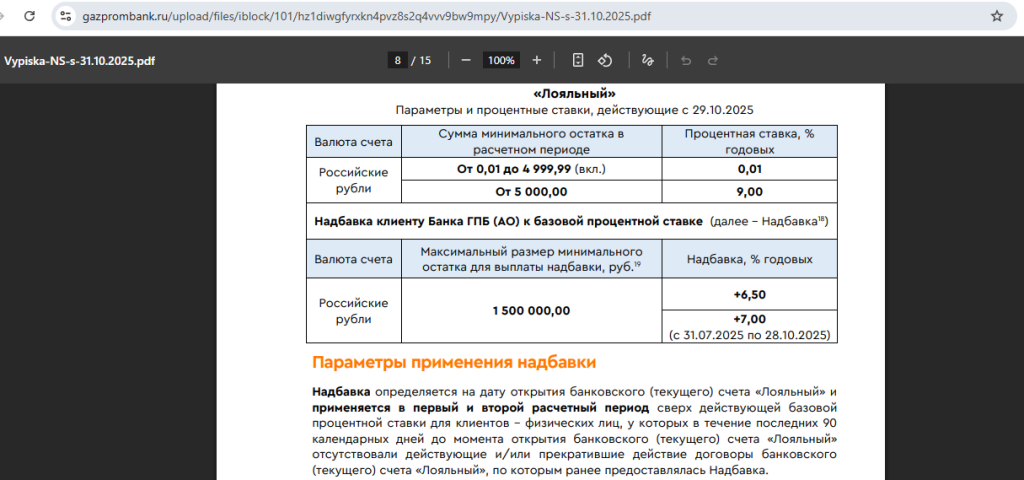Zoom out the PDF with minus button
Screen dimensions: 1024x480
click(x=466, y=60)
